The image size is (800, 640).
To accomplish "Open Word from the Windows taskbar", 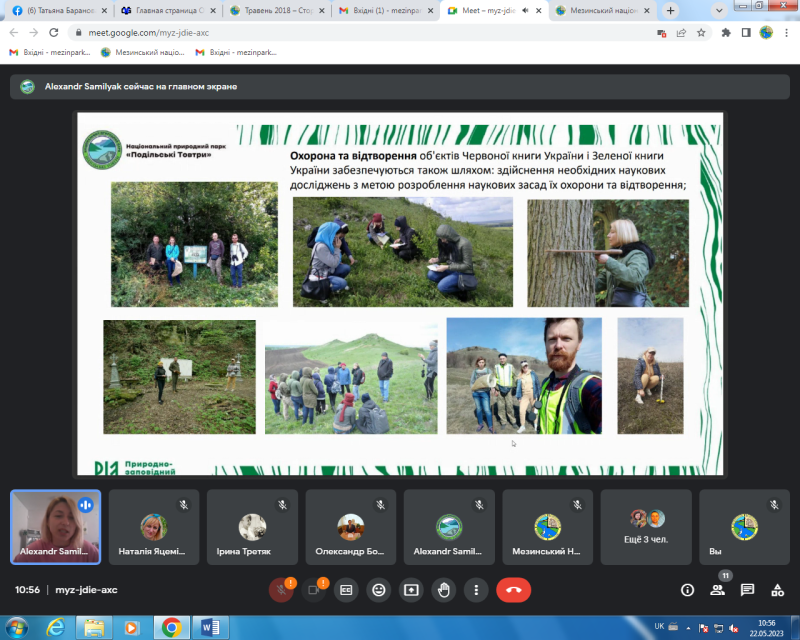I will pyautogui.click(x=211, y=627).
